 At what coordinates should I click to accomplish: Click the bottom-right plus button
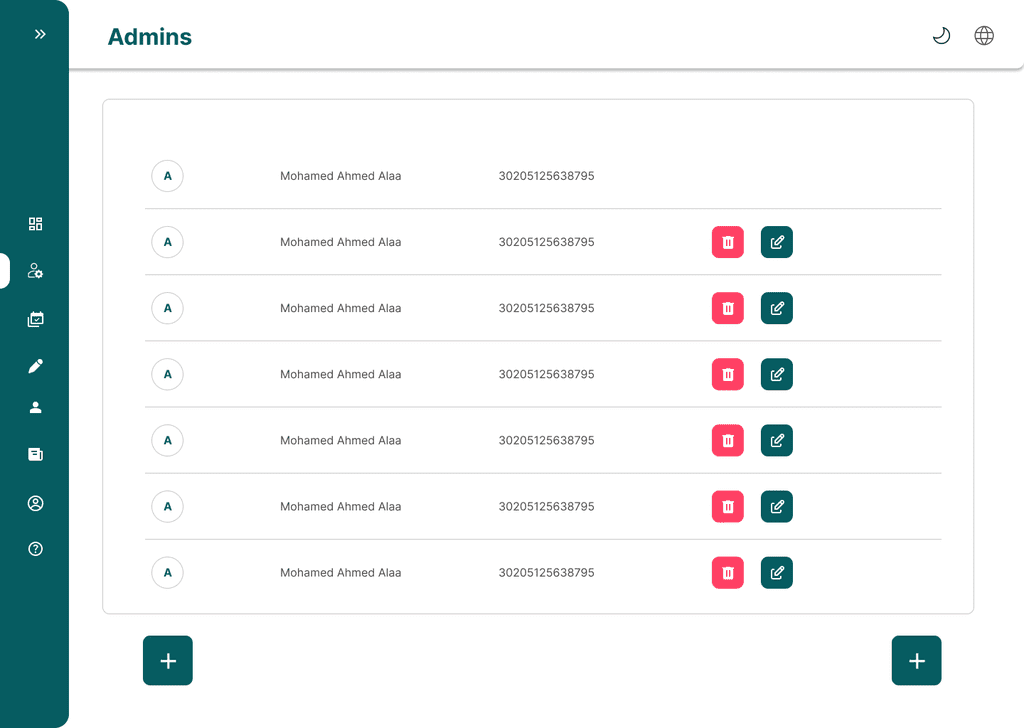coord(916,661)
